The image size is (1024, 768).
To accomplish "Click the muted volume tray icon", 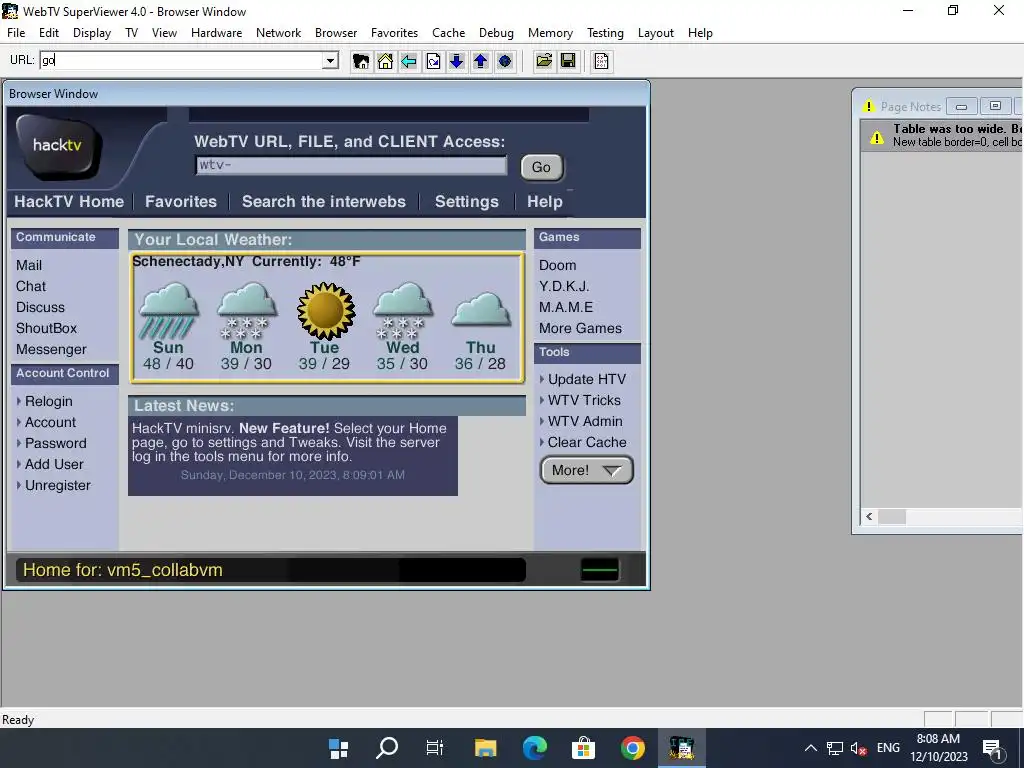I will [x=858, y=748].
